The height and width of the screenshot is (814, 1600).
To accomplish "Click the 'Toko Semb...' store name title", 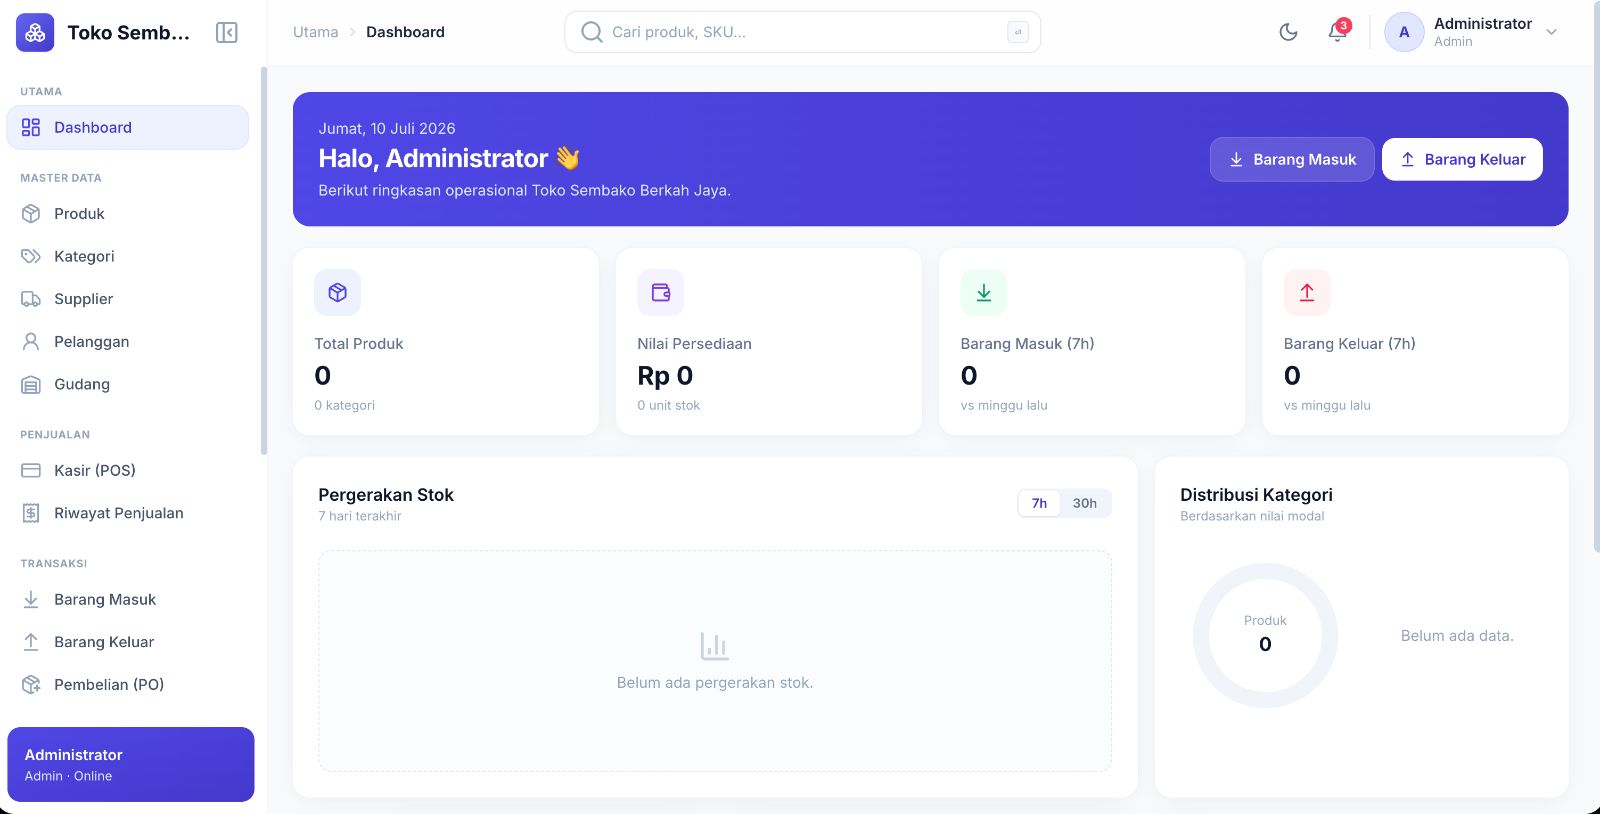I will click(x=128, y=33).
